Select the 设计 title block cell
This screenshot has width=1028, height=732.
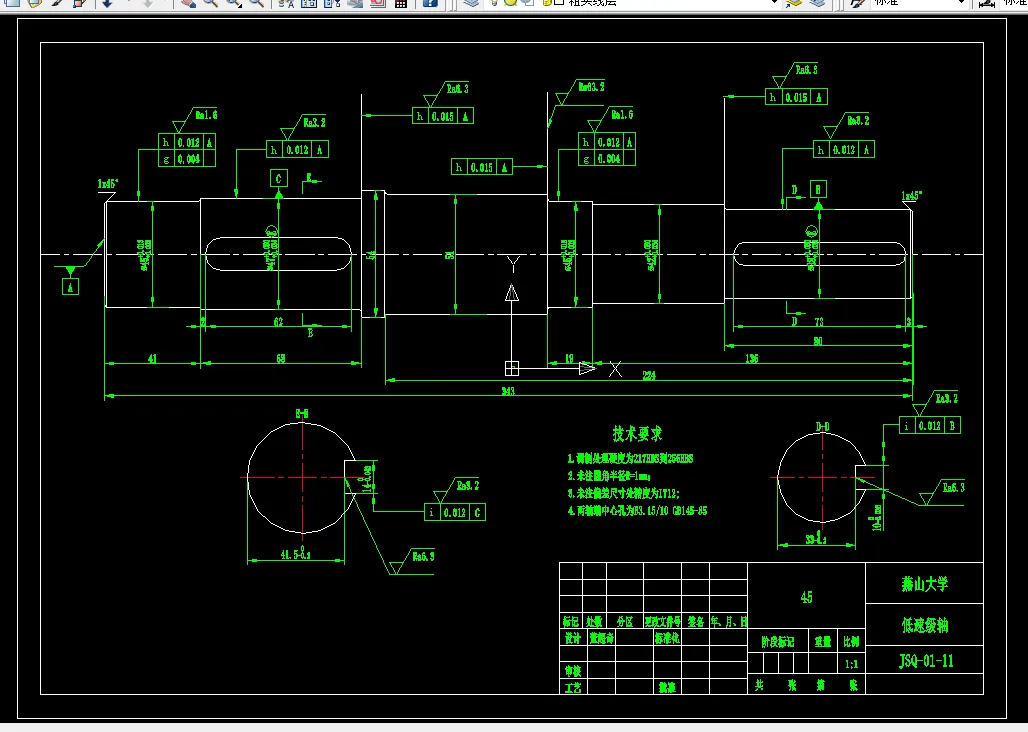click(x=572, y=638)
